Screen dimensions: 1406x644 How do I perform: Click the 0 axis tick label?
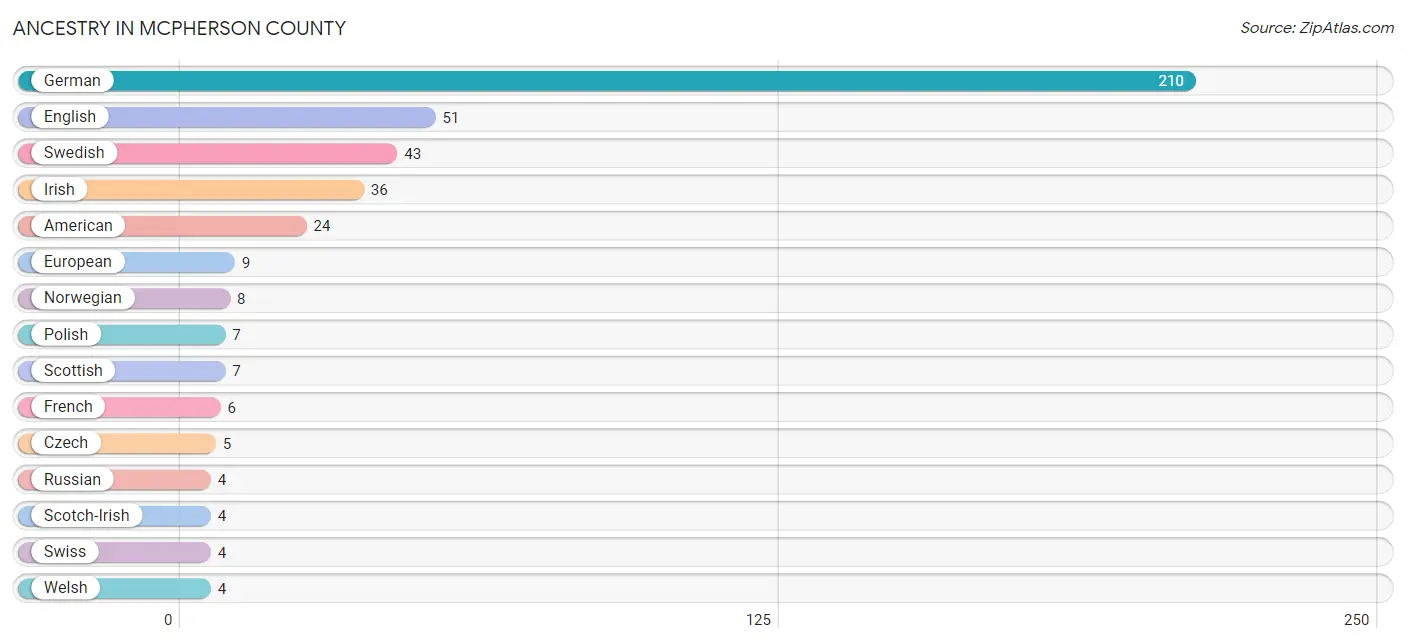point(168,620)
